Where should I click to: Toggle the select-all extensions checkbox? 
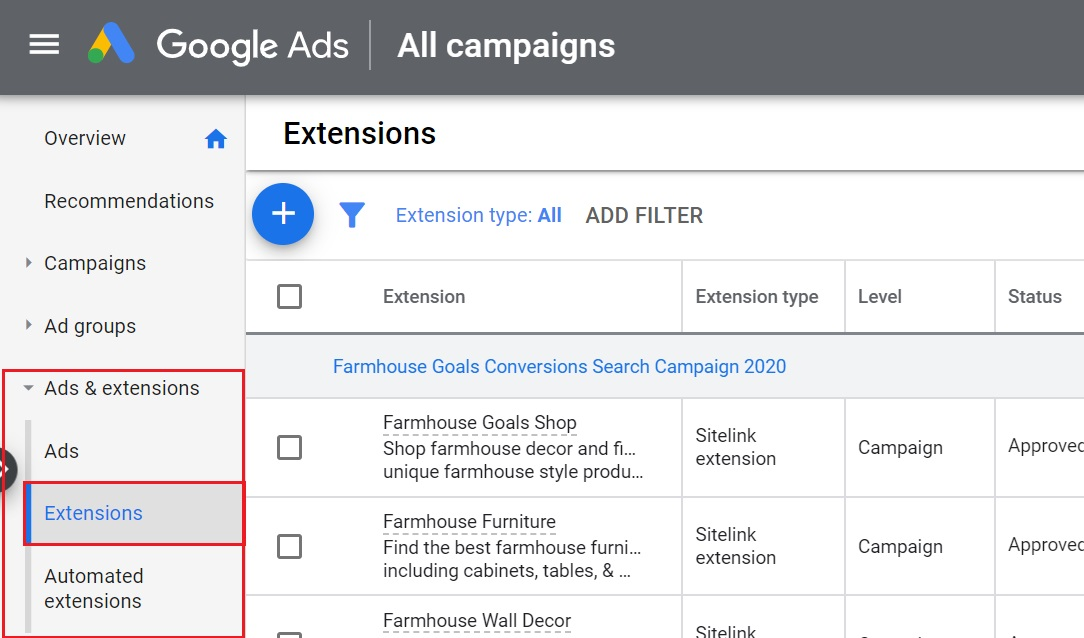289,296
